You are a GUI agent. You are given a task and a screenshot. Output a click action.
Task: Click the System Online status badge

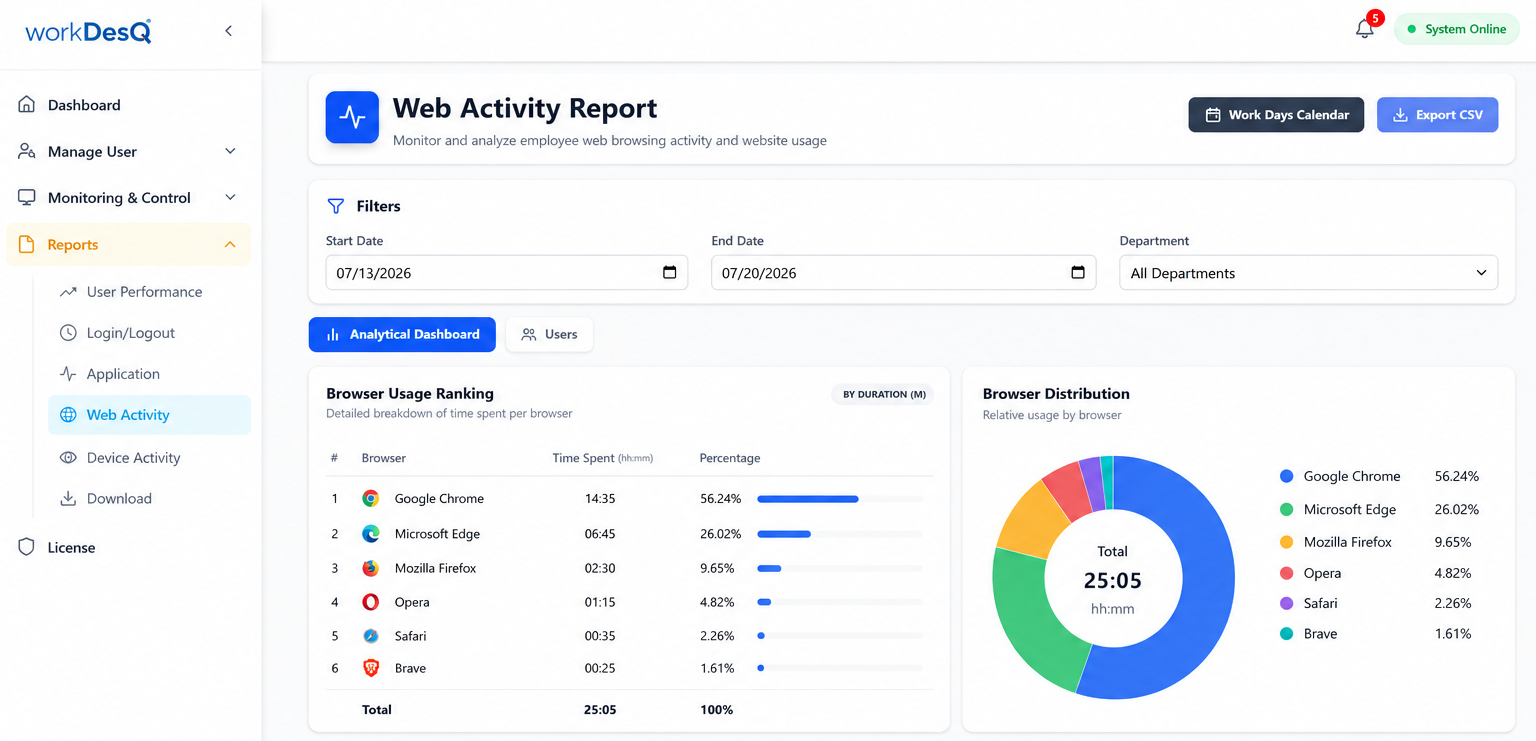point(1457,29)
